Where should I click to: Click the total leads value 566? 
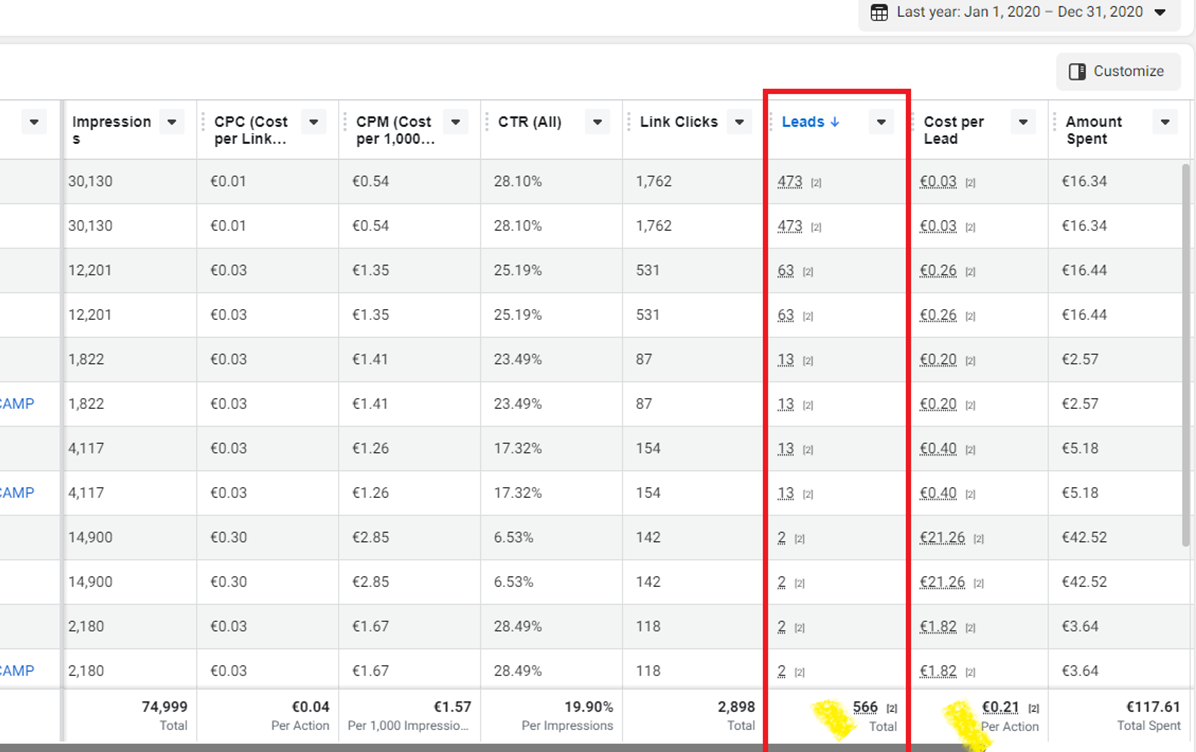pos(865,707)
